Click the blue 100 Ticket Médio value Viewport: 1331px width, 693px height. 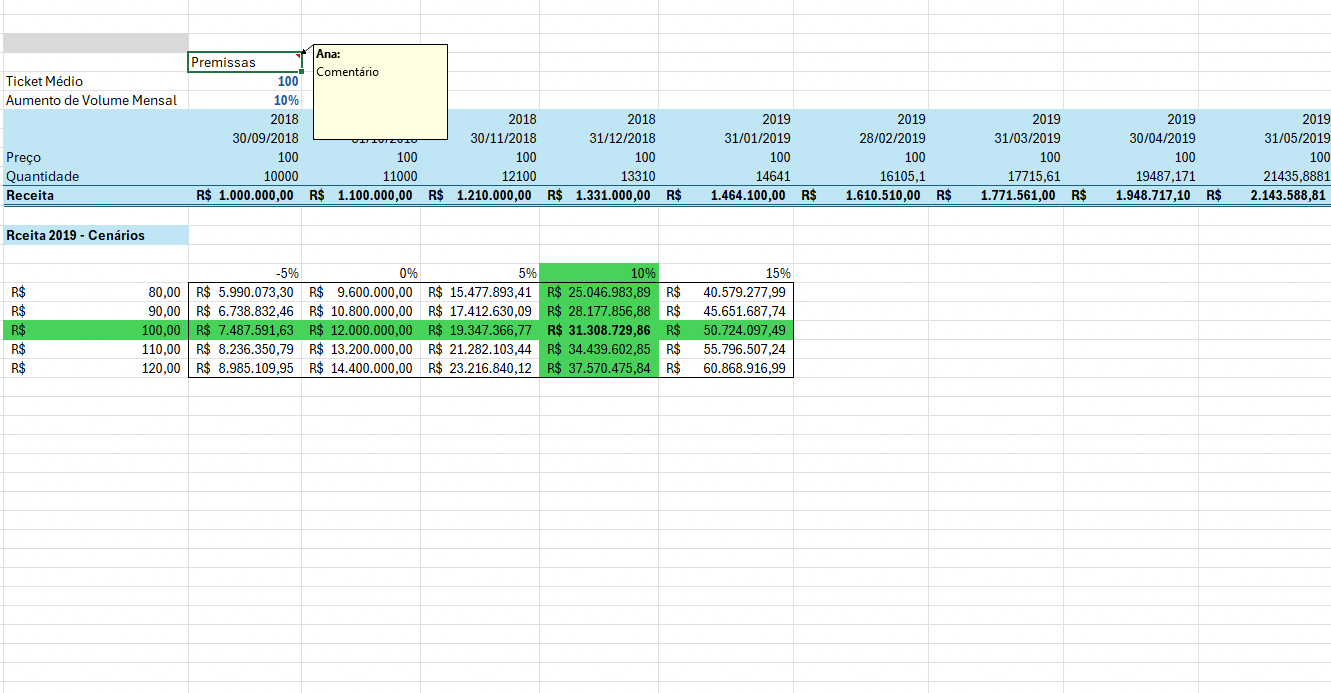(245, 81)
